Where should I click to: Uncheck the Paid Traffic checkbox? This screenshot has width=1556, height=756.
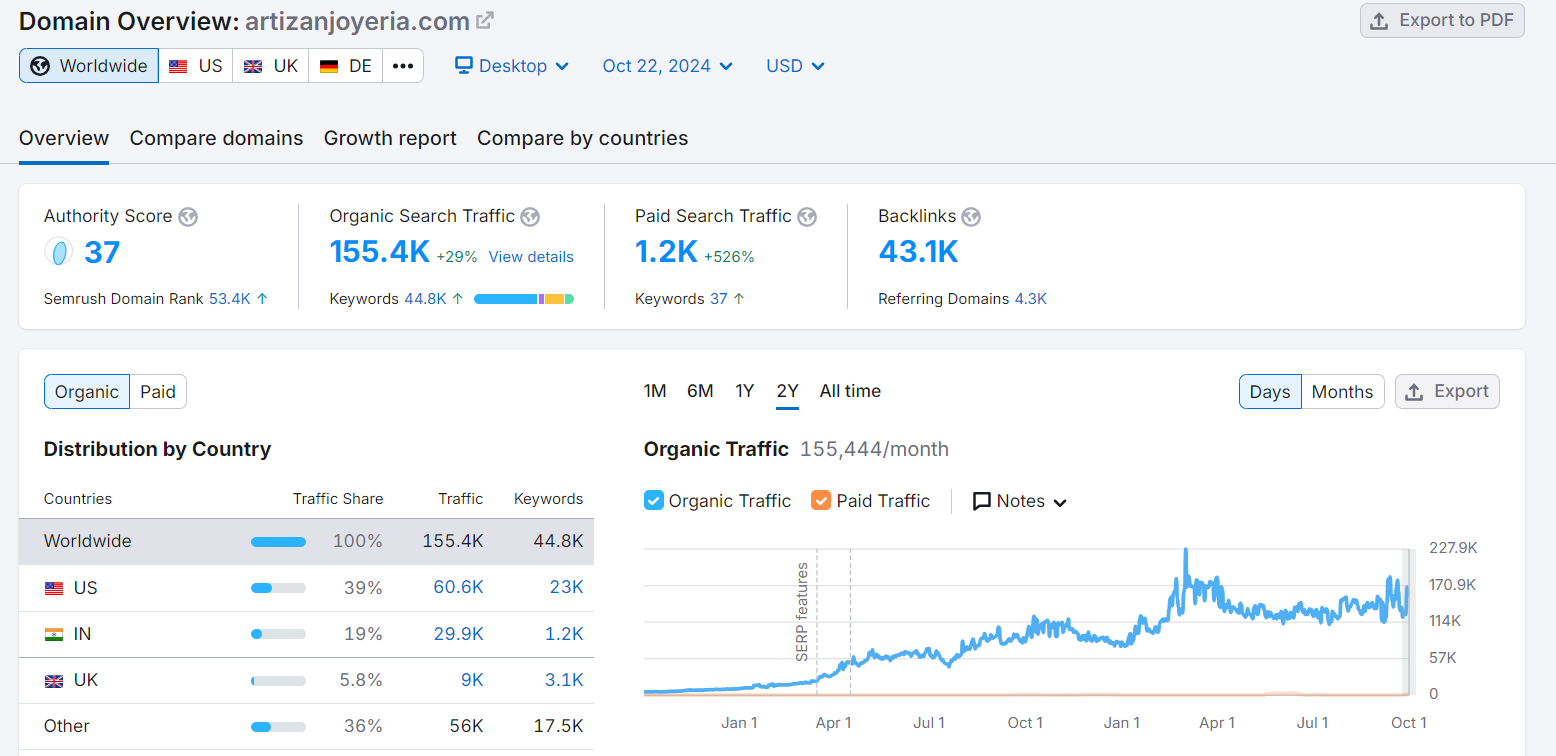821,501
